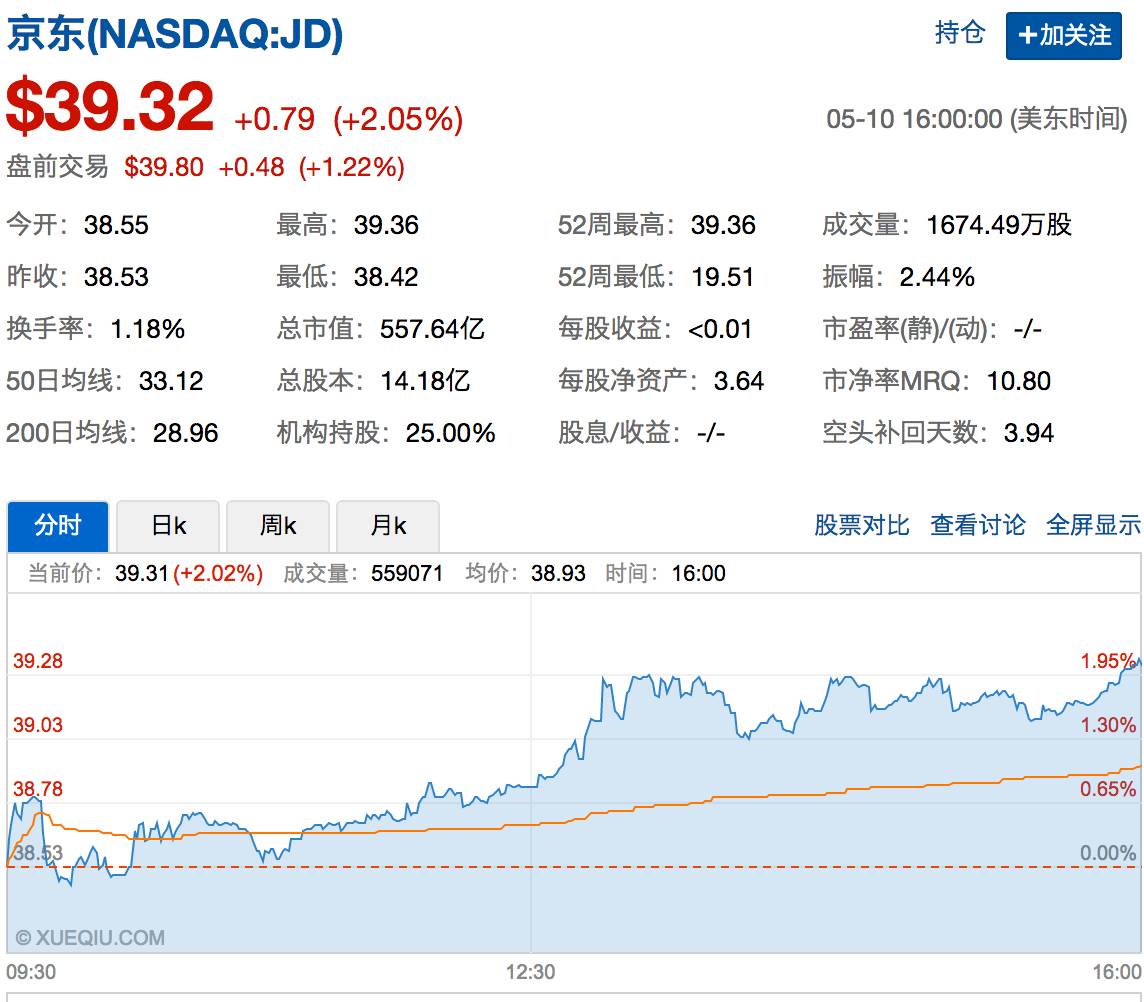Click the 每股净资产 value 3.64
This screenshot has width=1144, height=1002.
coord(738,380)
